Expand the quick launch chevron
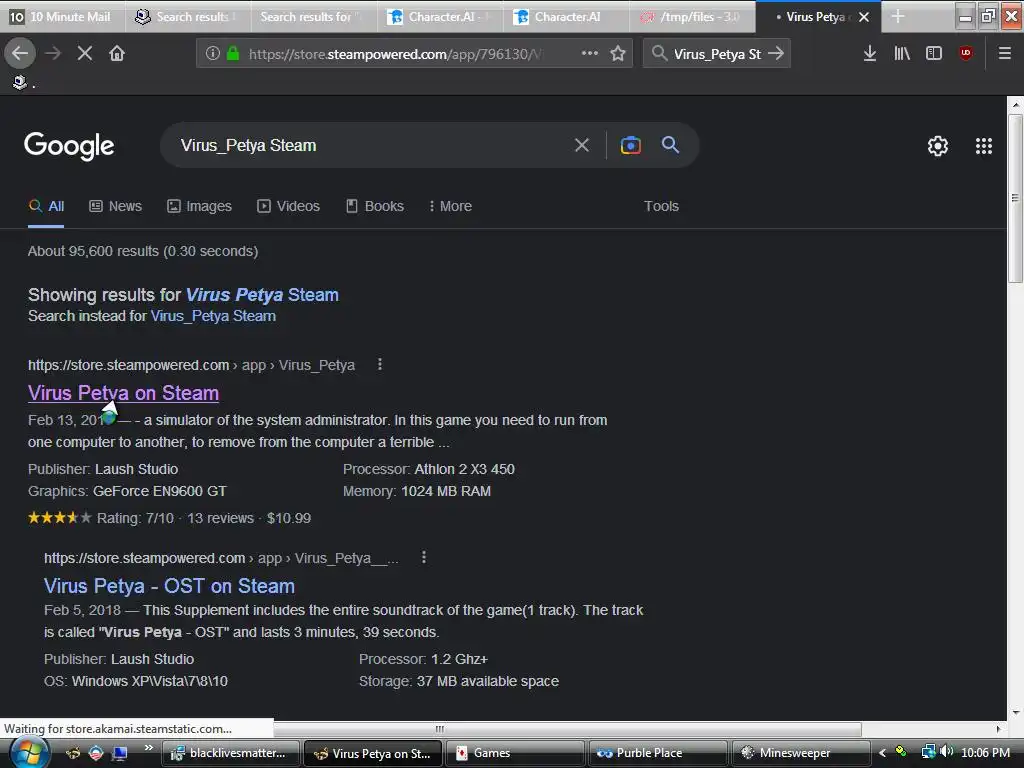Screen dimensions: 1024x768 [149, 748]
